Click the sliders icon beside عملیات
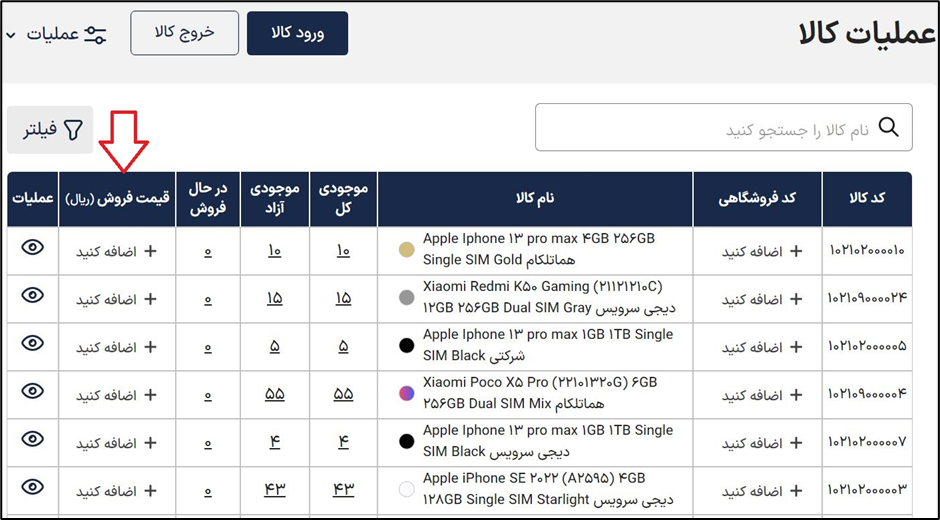940x520 pixels. 95,34
